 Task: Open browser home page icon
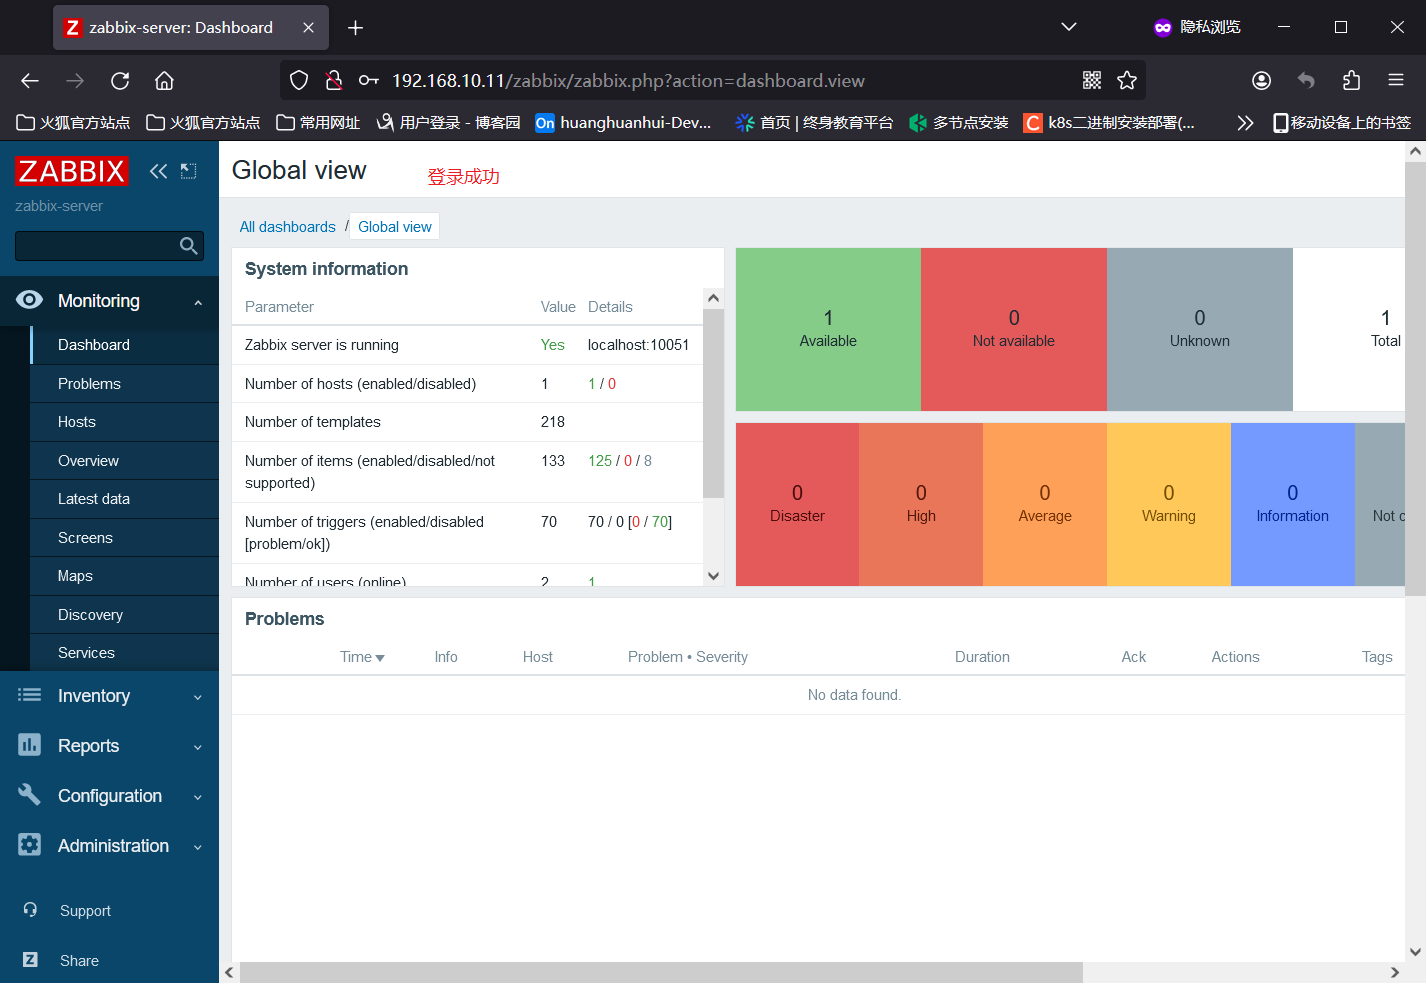point(165,81)
